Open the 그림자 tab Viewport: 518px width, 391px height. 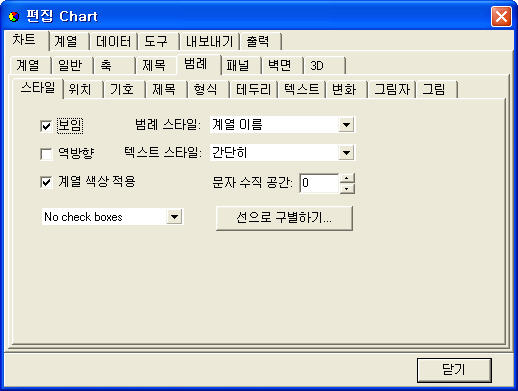[392, 89]
